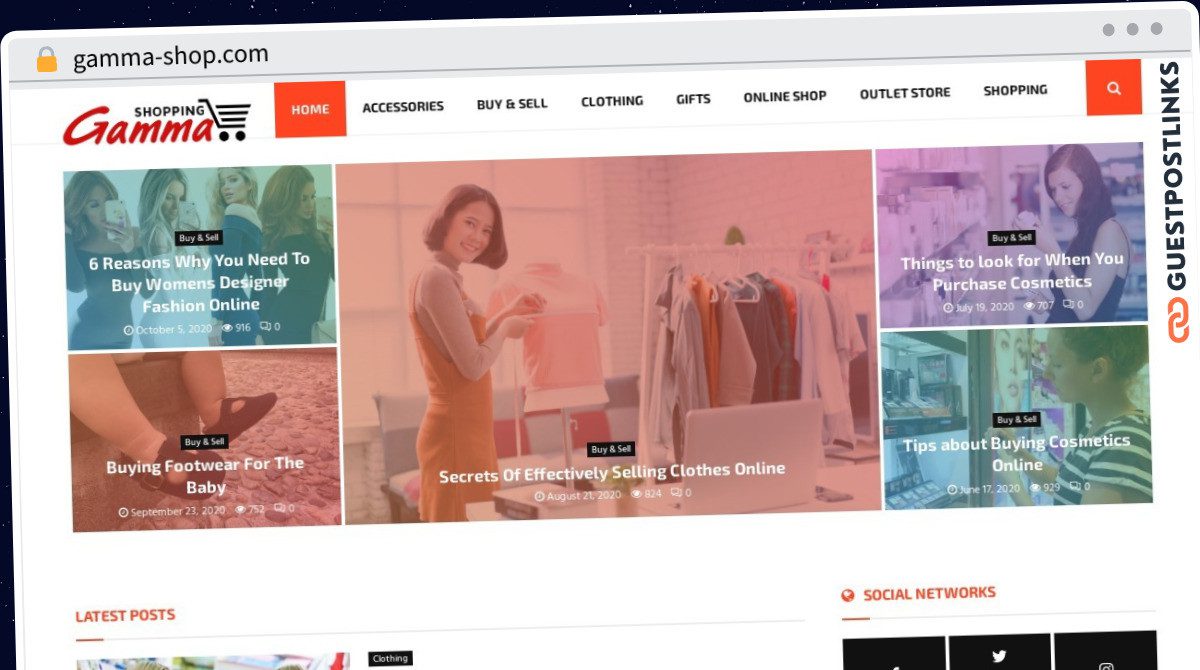Click the June 17, 2020 date
This screenshot has height=670, width=1200.
[x=984, y=489]
